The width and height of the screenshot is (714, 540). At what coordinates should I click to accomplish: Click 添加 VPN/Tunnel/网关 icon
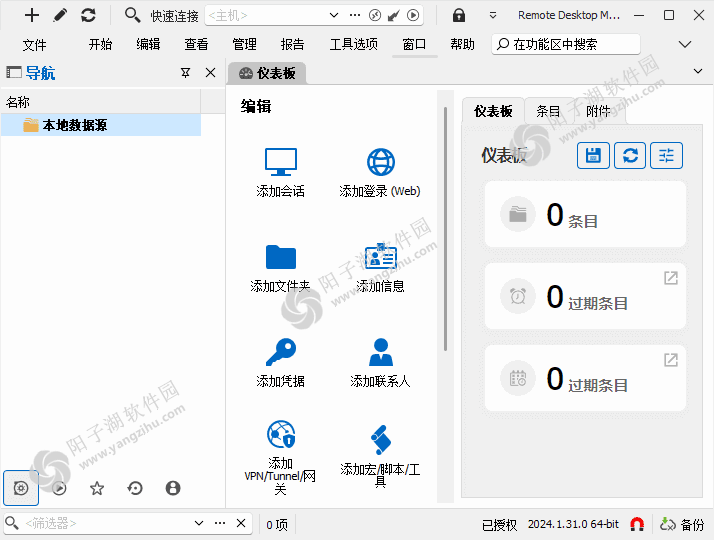click(281, 434)
